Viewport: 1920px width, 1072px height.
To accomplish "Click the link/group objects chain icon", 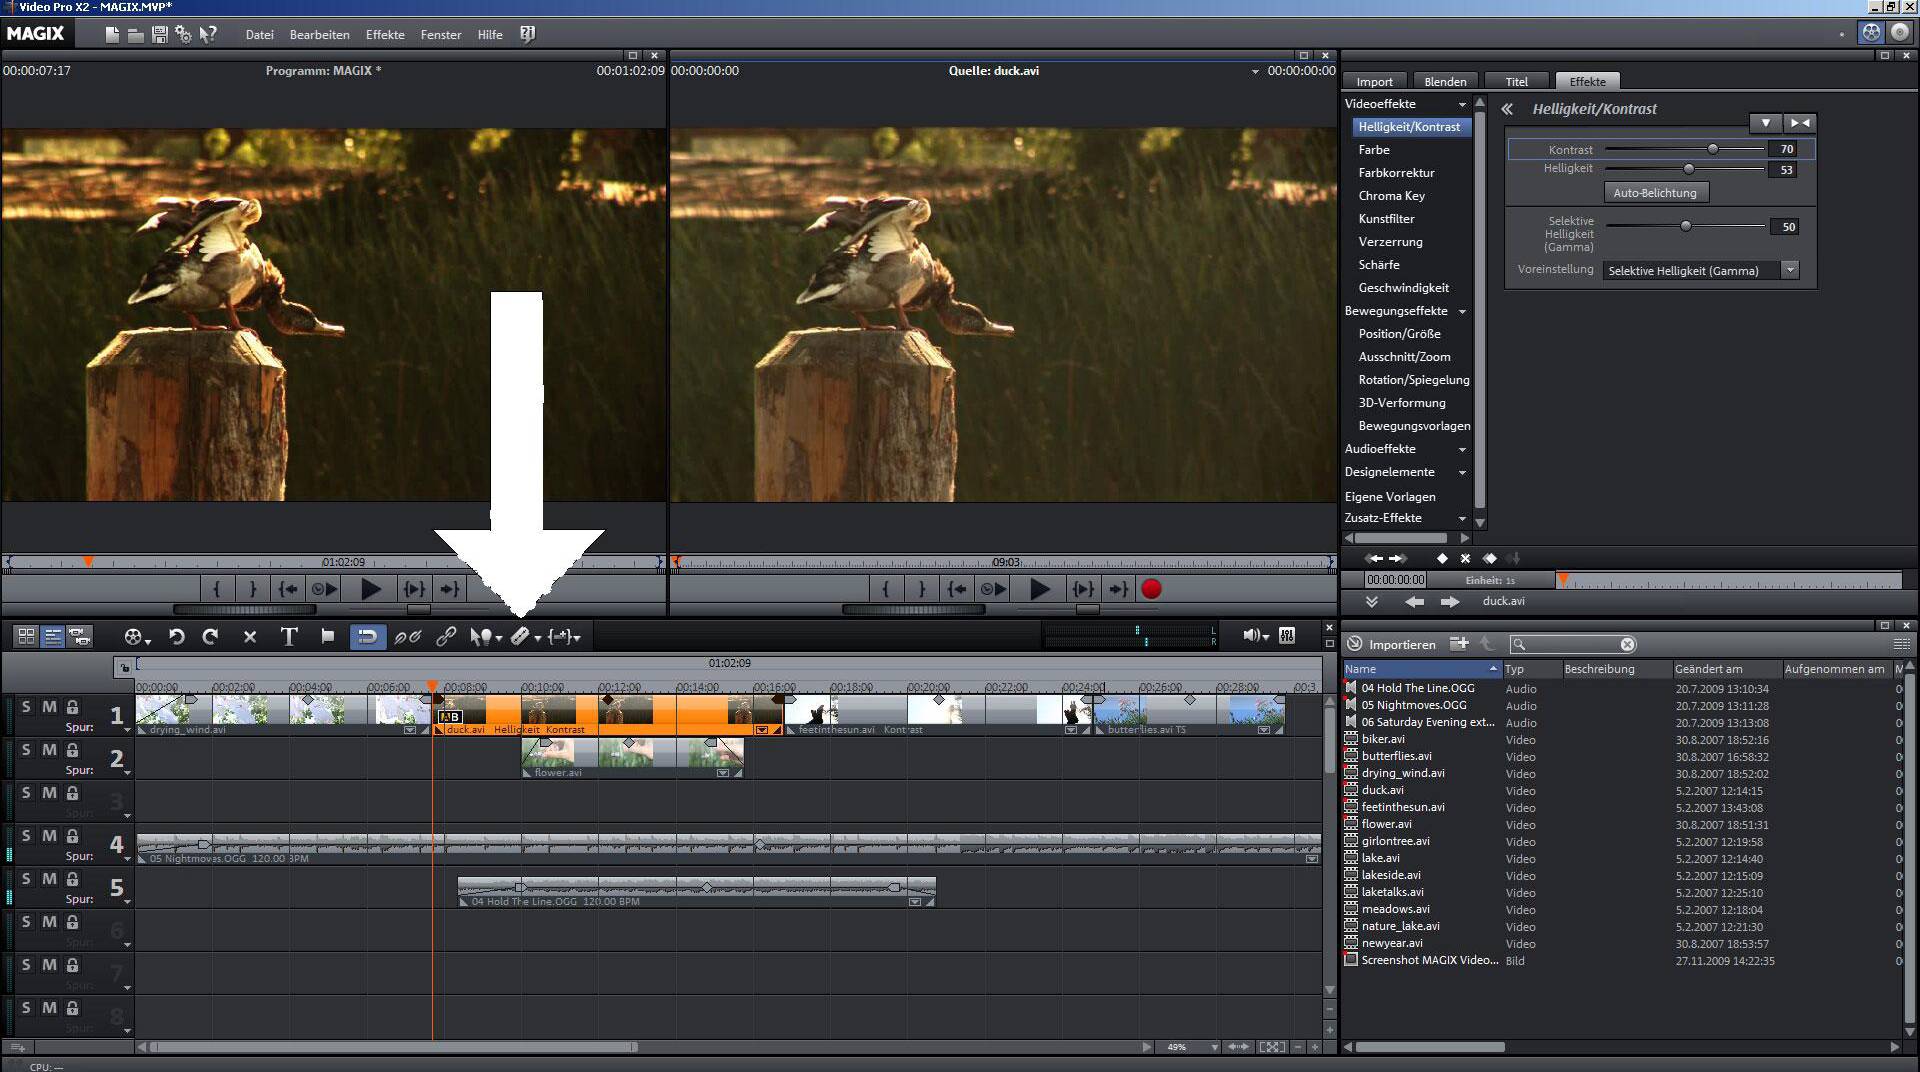I will coord(446,637).
